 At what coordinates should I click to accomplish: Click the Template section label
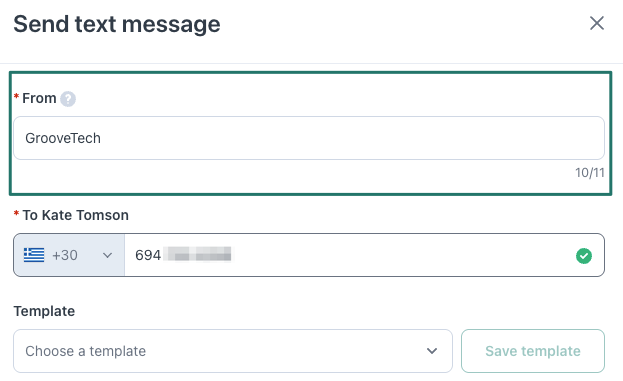click(44, 311)
